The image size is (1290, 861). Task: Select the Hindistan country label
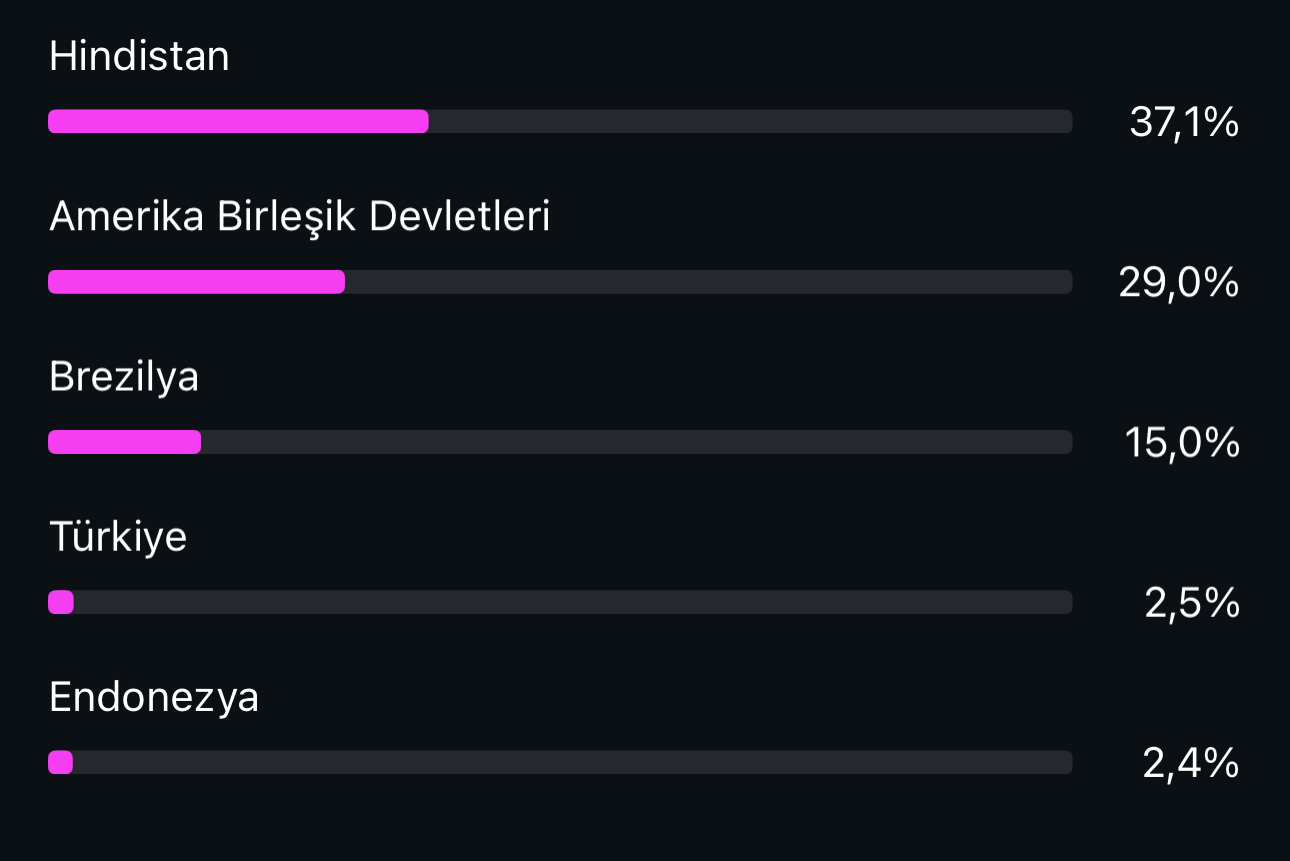click(139, 56)
